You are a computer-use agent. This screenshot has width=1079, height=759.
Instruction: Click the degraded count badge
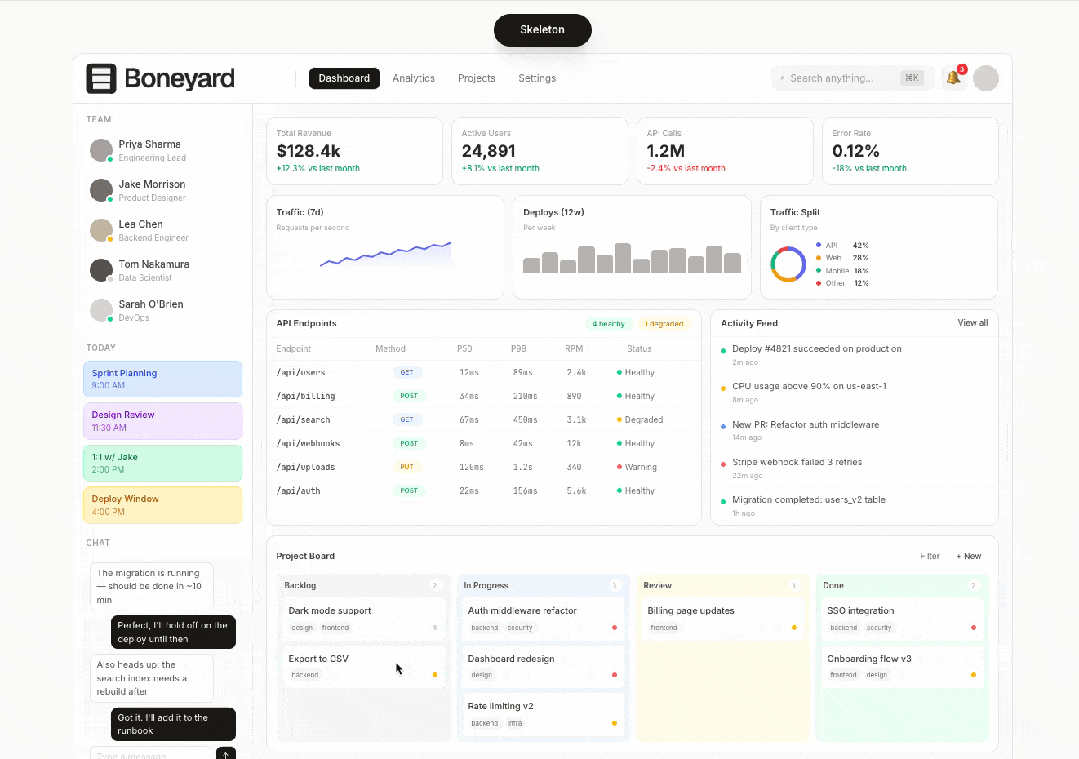point(664,323)
